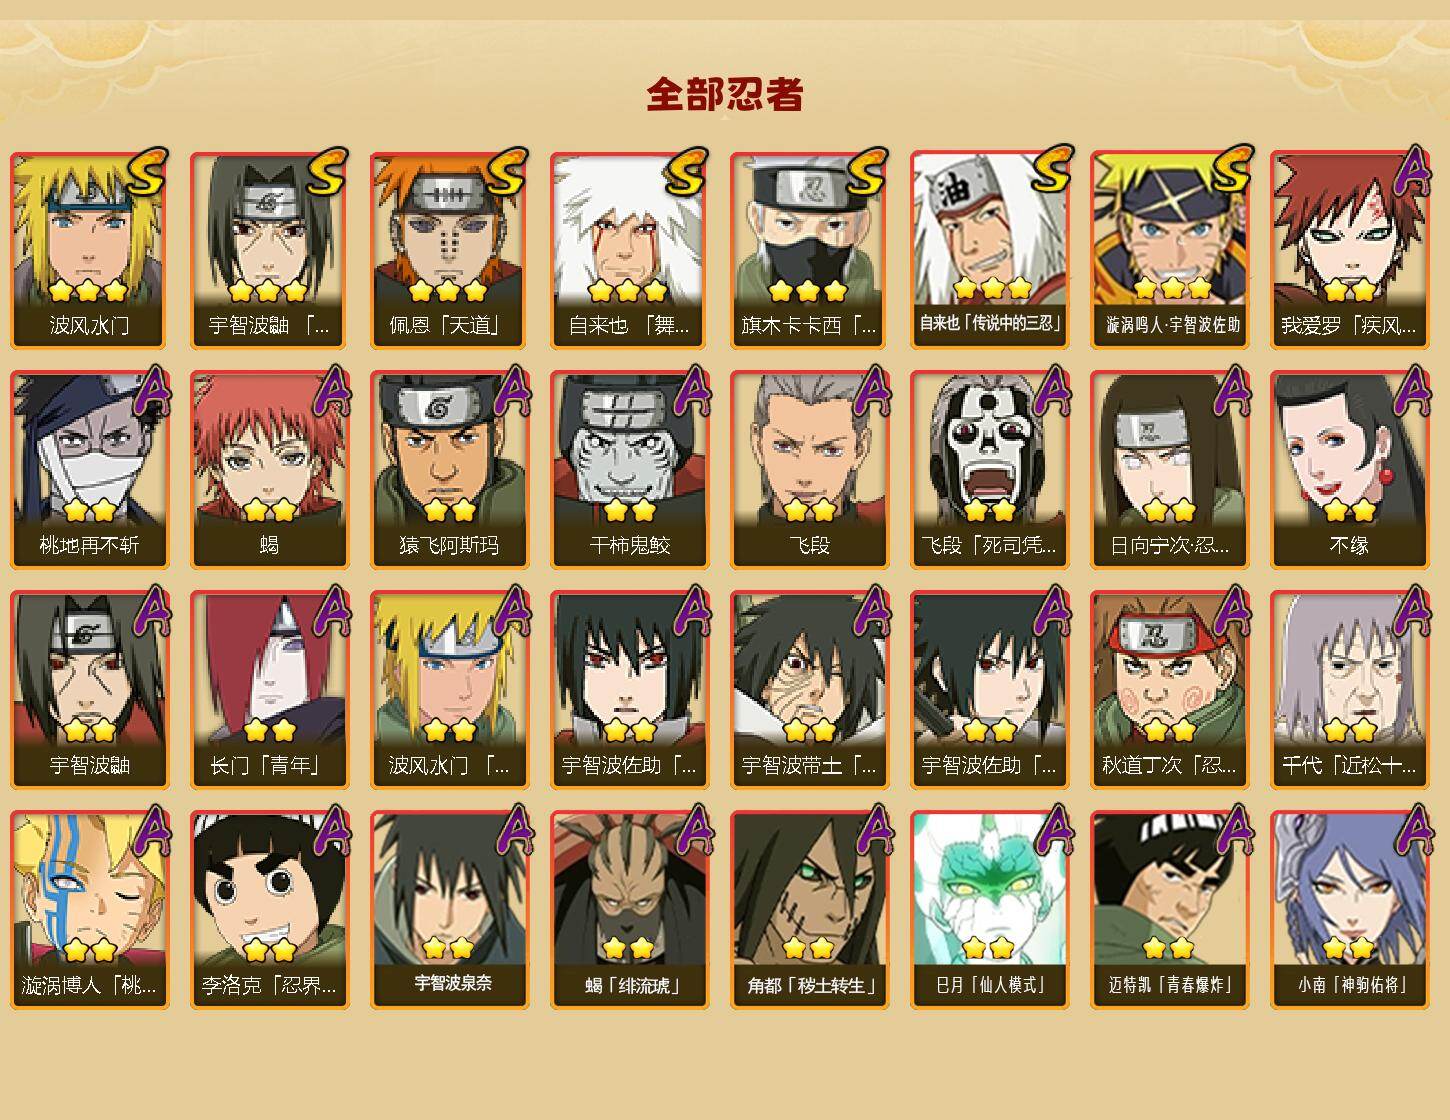Viewport: 1450px width, 1120px height.
Task: Select the 干柿鬼鲛 ninja card
Action: 630,470
